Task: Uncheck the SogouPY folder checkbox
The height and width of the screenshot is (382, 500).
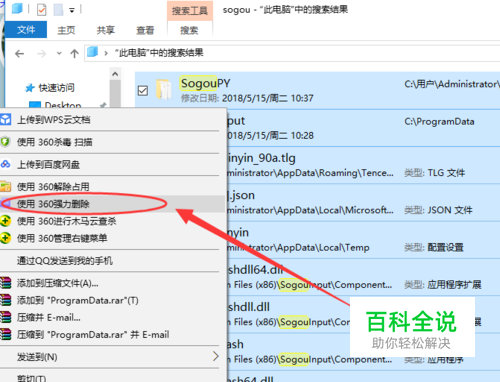Action: (x=143, y=90)
